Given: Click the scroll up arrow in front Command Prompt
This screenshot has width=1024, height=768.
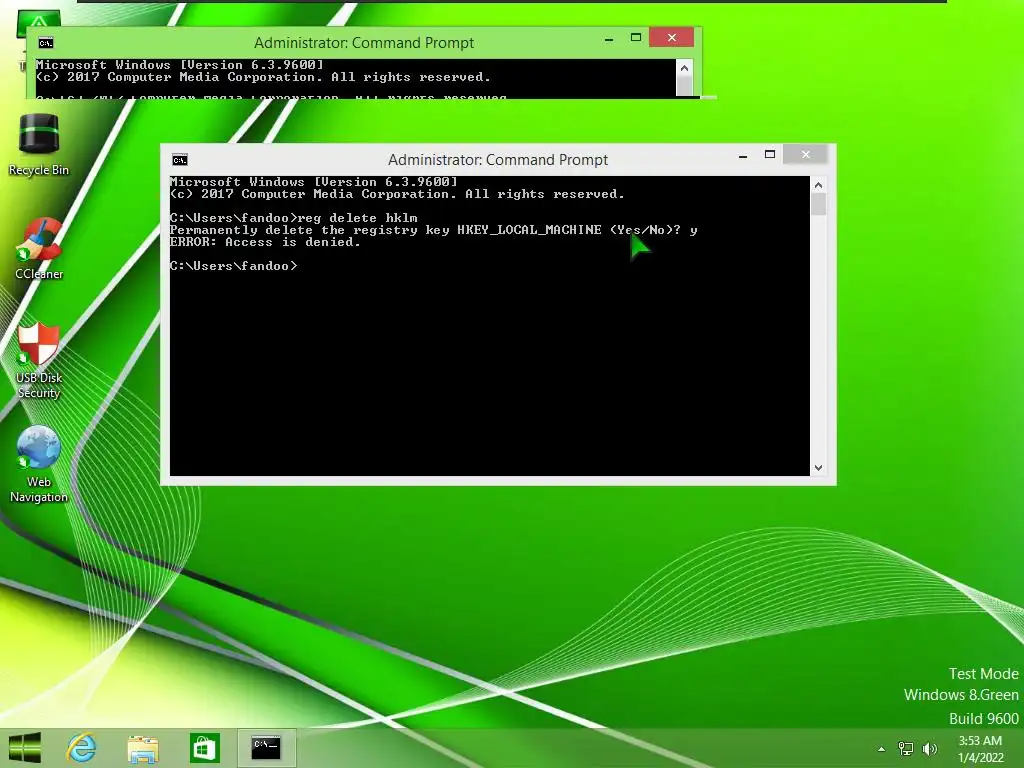Looking at the screenshot, I should click(x=818, y=185).
